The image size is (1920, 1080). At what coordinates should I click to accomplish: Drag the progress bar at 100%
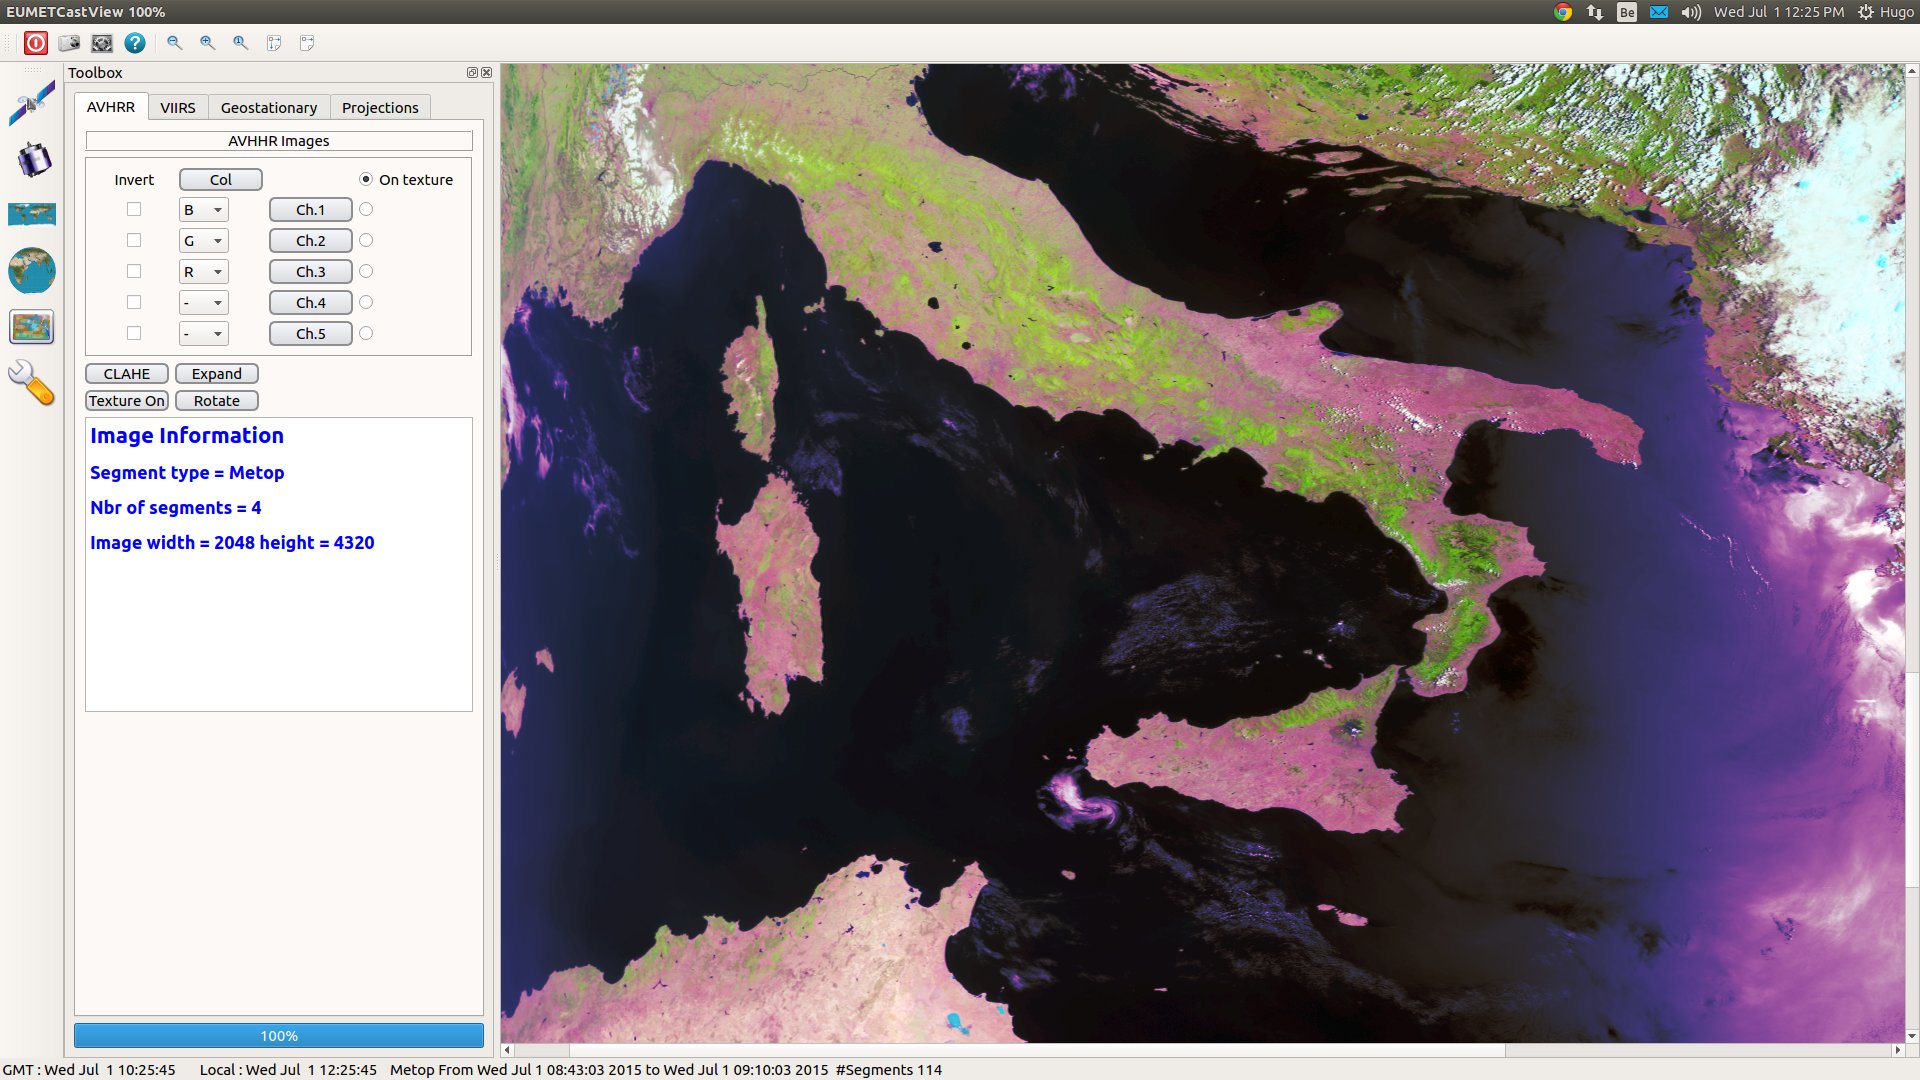point(278,1036)
